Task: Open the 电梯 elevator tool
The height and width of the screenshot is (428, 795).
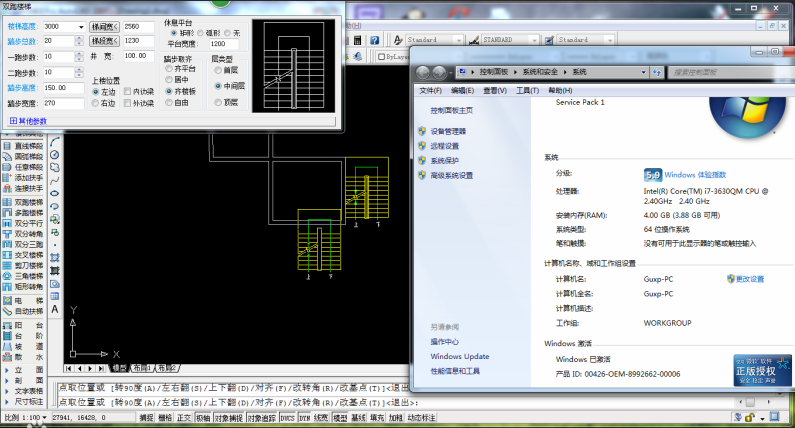Action: pyautogui.click(x=23, y=301)
